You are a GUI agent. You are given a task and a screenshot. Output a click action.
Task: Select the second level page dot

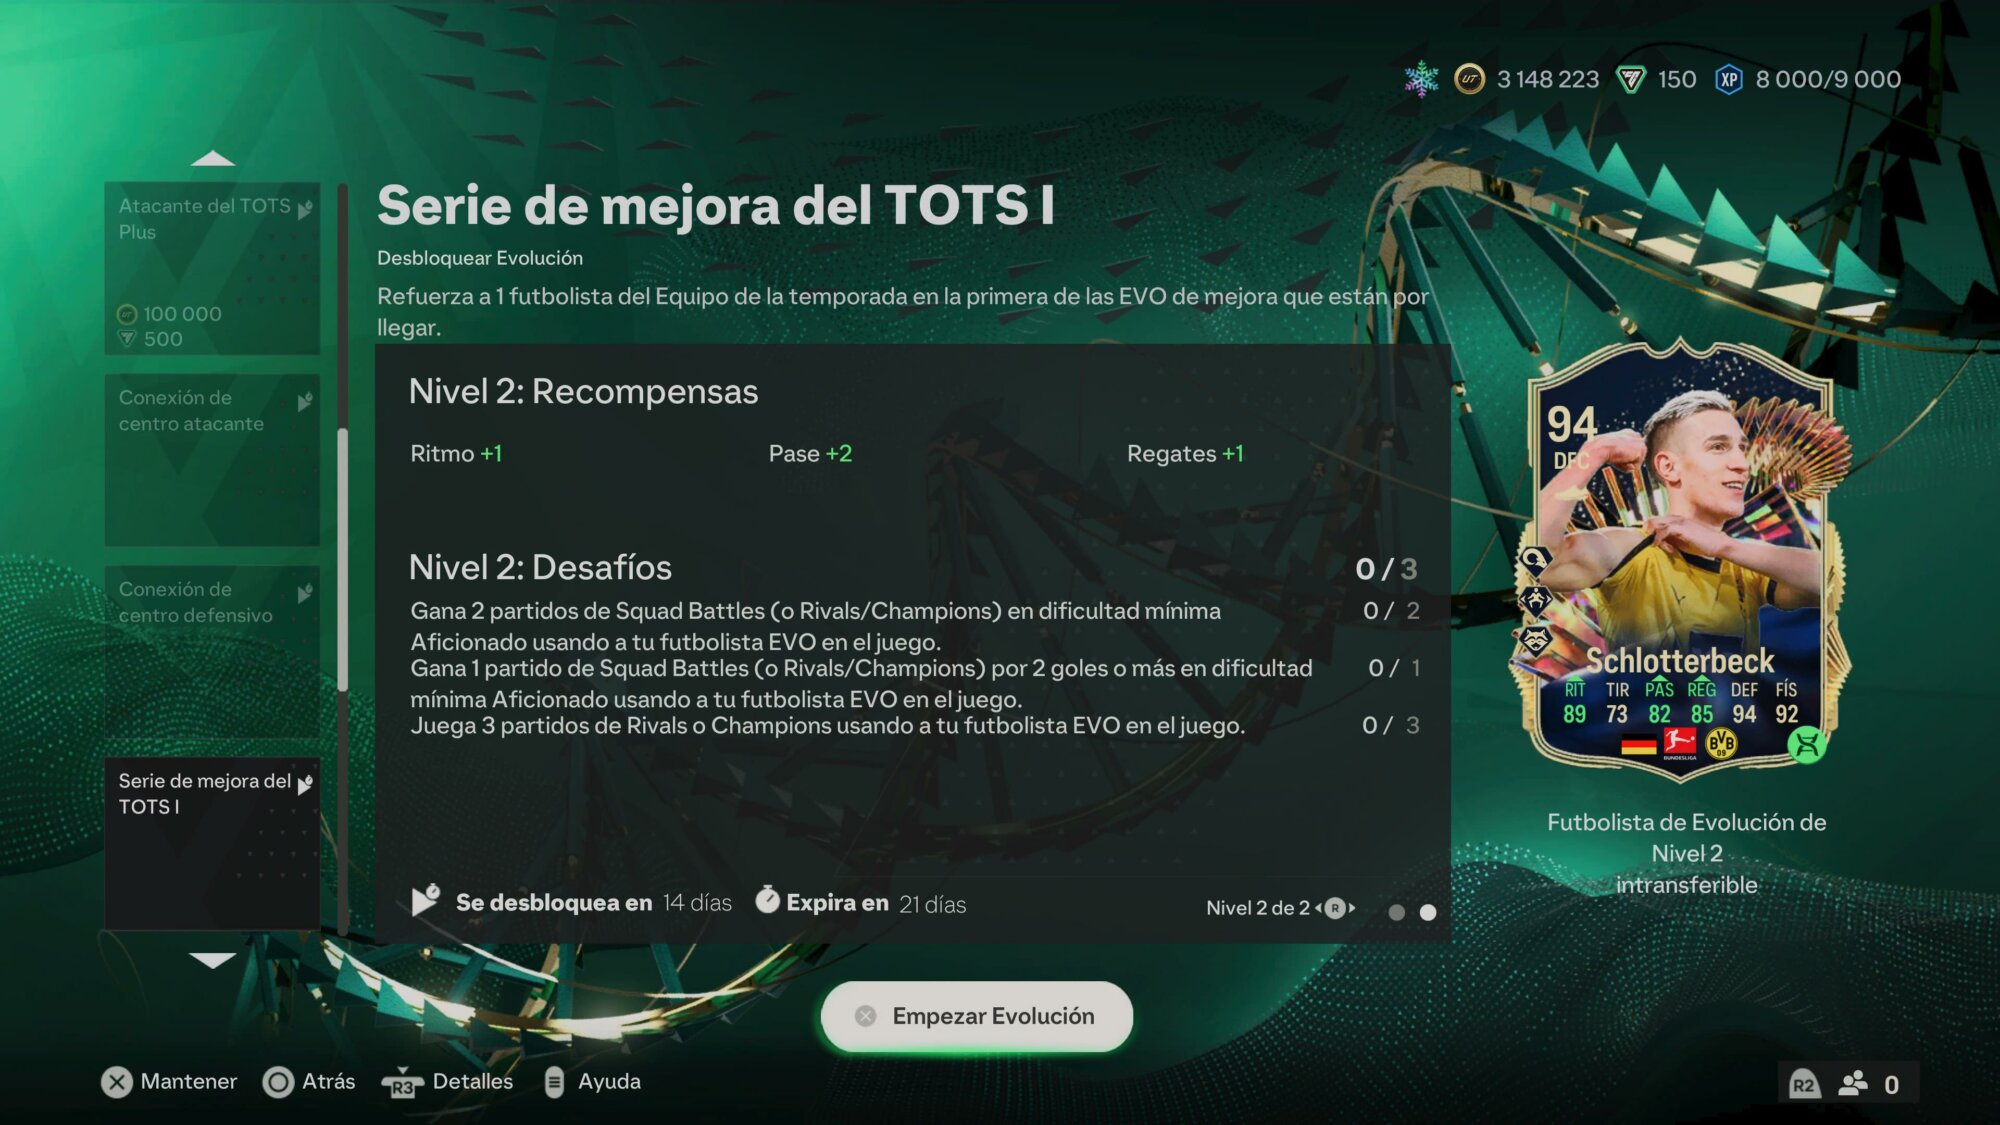(x=1428, y=912)
